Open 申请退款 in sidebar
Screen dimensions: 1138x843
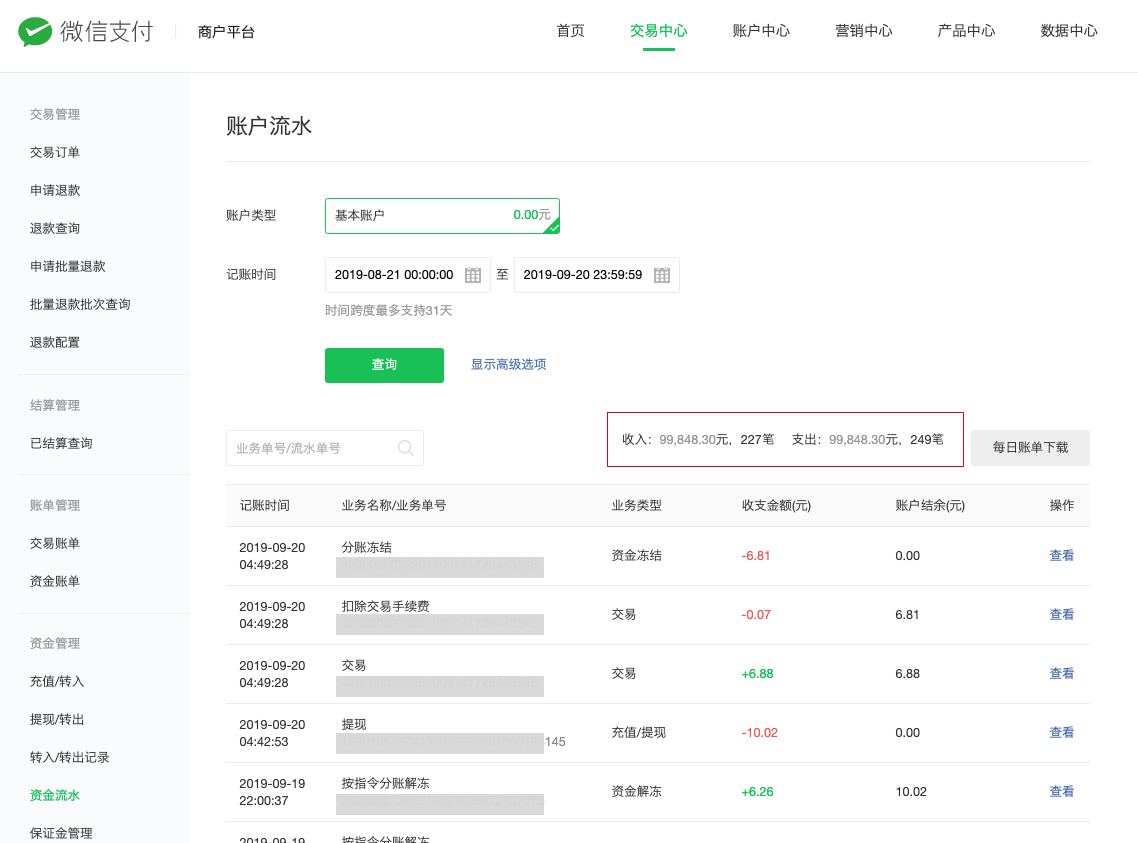pyautogui.click(x=54, y=190)
